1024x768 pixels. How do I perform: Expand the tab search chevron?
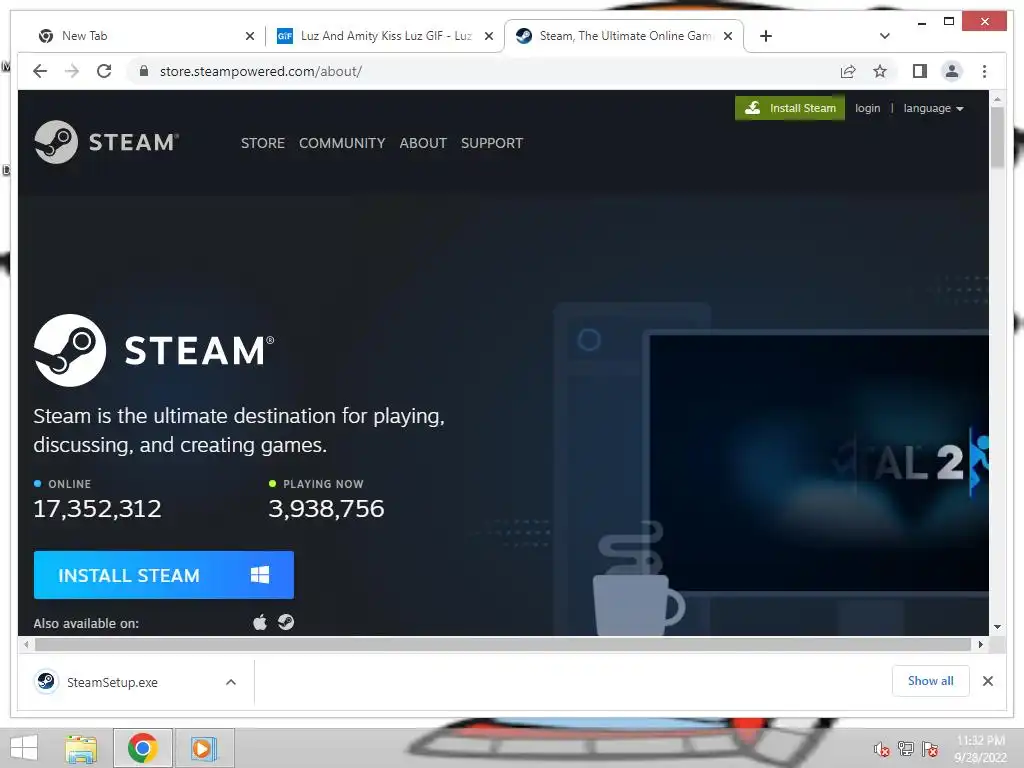click(884, 36)
